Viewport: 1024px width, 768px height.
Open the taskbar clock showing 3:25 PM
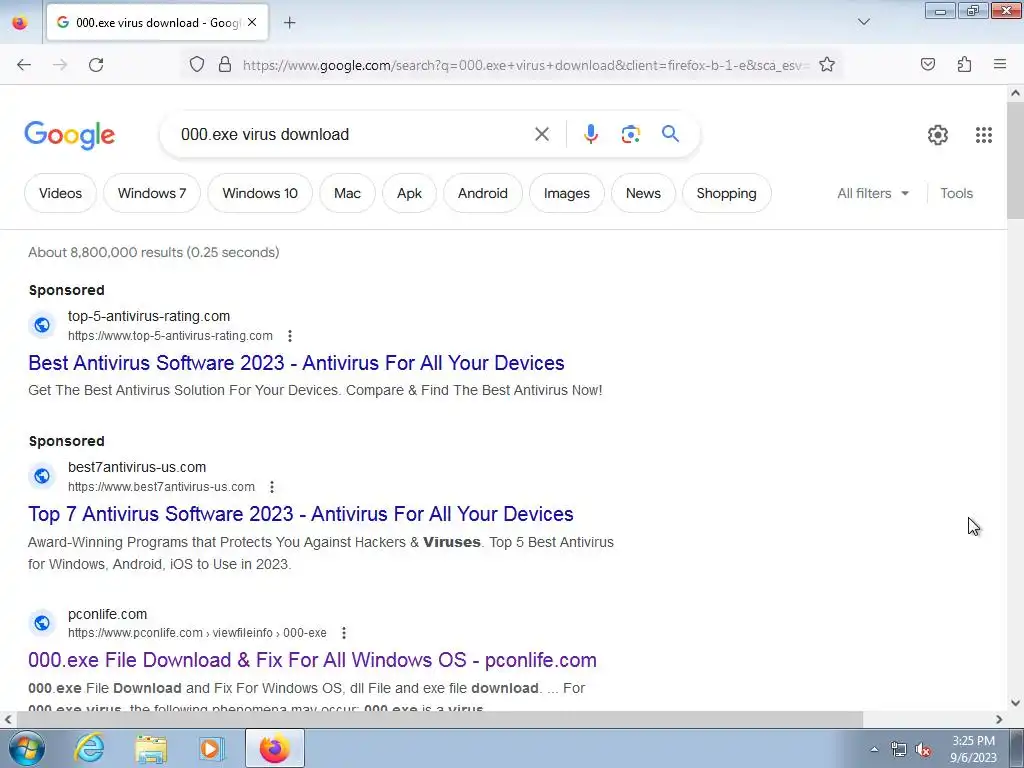(x=973, y=749)
